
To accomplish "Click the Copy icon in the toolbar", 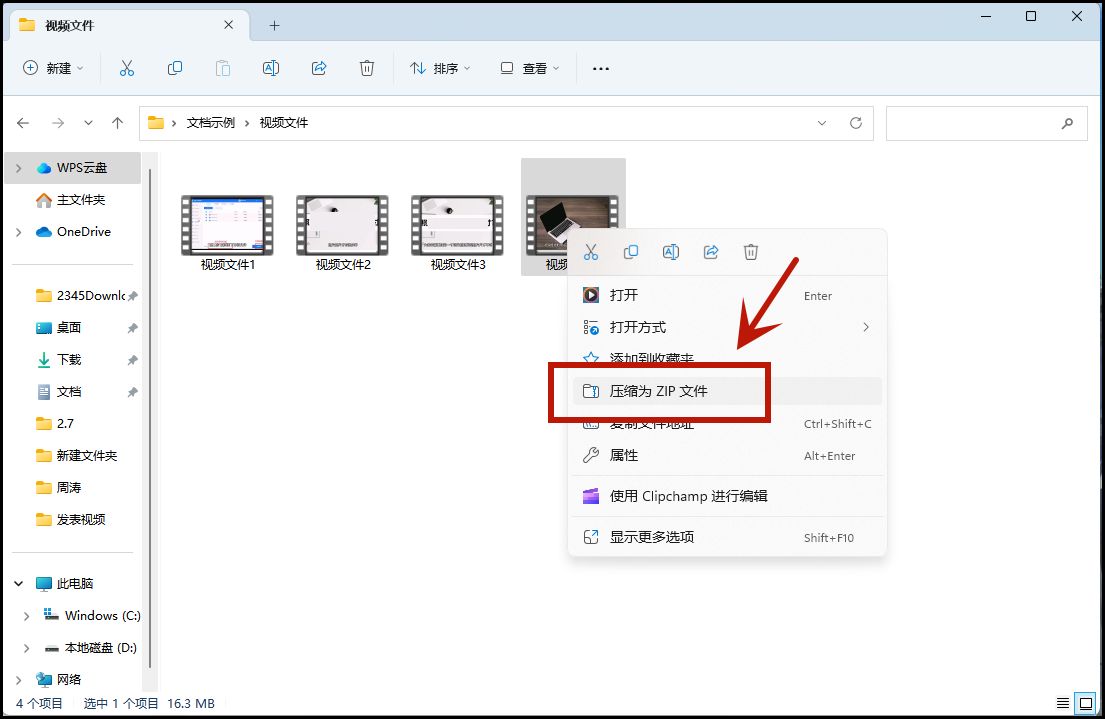I will tap(174, 67).
